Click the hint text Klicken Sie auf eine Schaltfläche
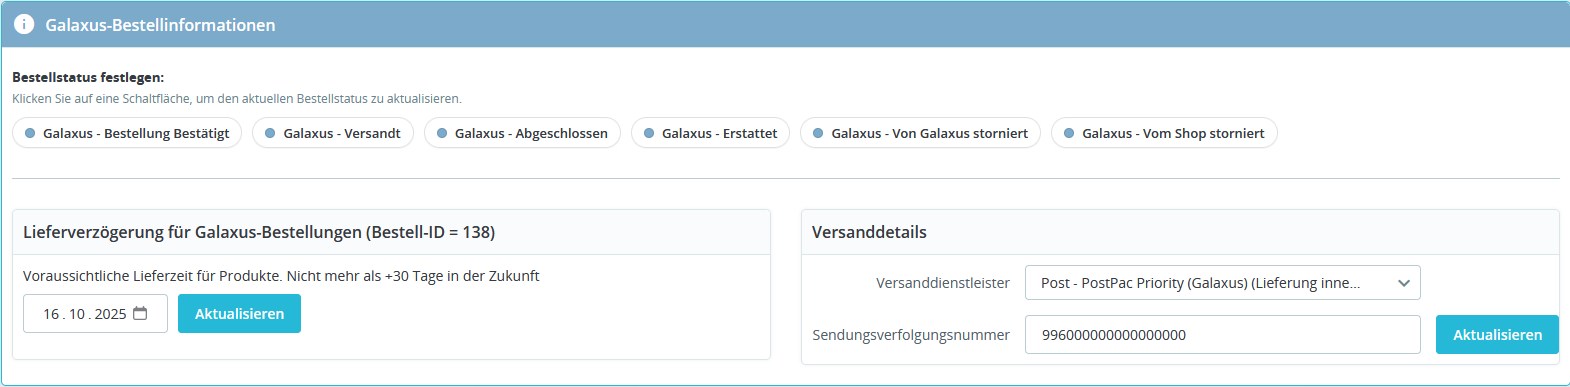Image resolution: width=1570 pixels, height=387 pixels. [237, 99]
